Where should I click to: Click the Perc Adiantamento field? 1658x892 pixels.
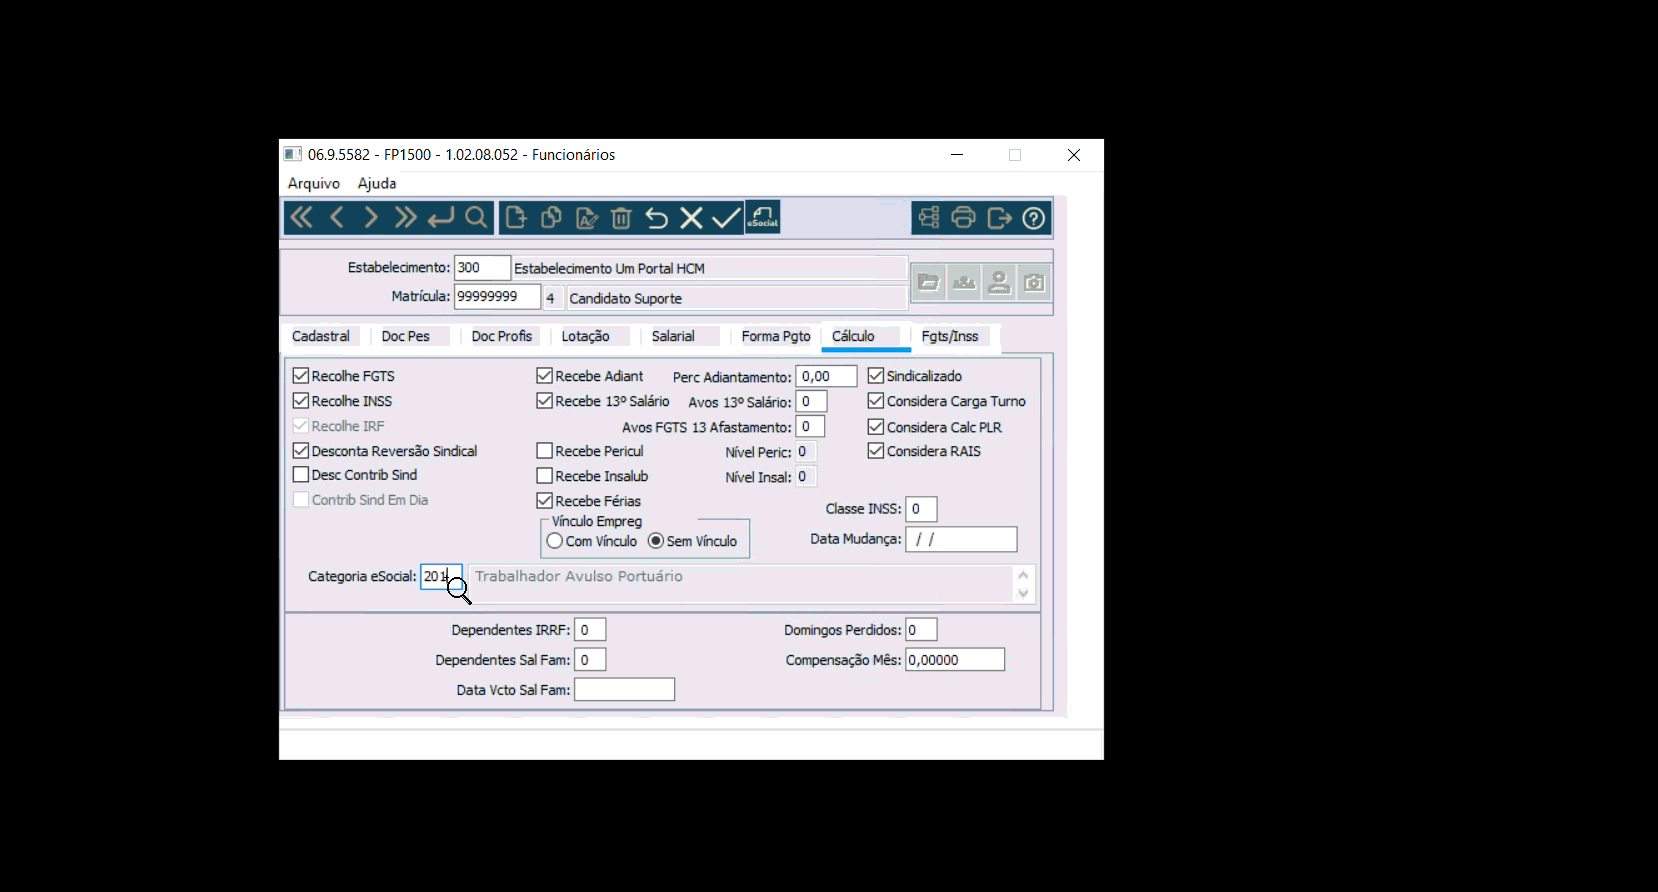826,376
